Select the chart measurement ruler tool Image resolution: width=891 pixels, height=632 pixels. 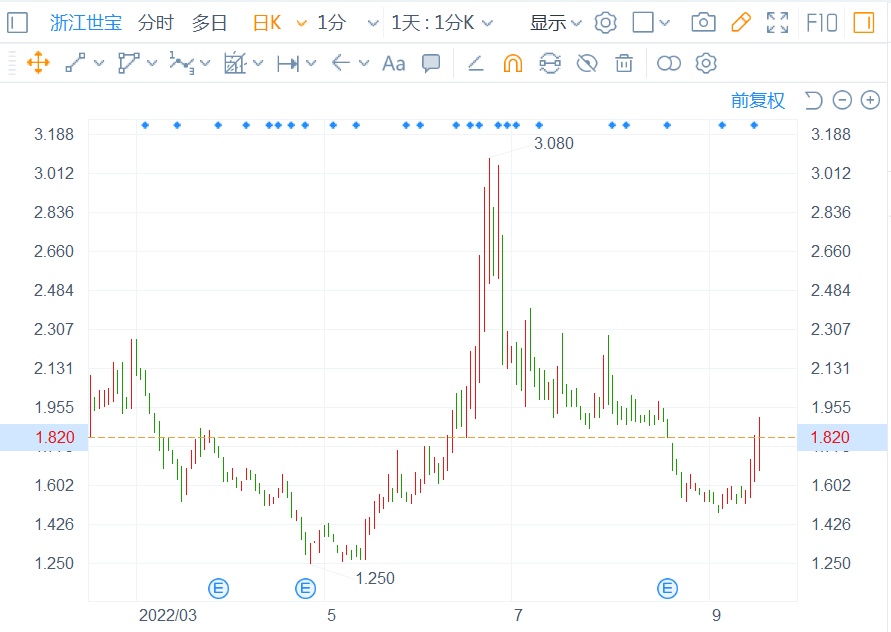[235, 63]
